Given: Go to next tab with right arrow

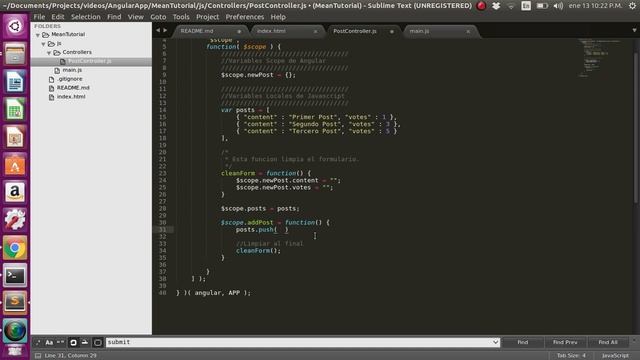Looking at the screenshot, I should click(x=165, y=30).
